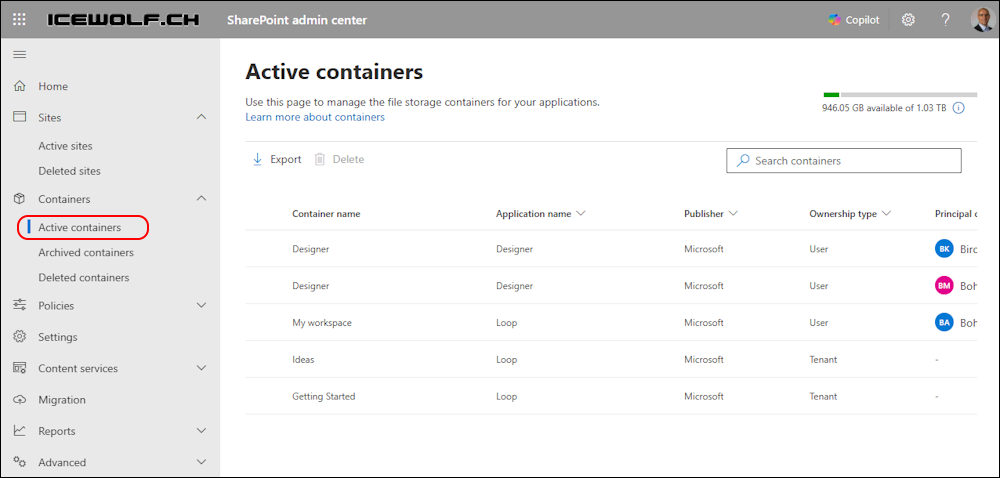Open the app launcher waffle icon
Viewport: 1000px width, 478px height.
(x=19, y=20)
